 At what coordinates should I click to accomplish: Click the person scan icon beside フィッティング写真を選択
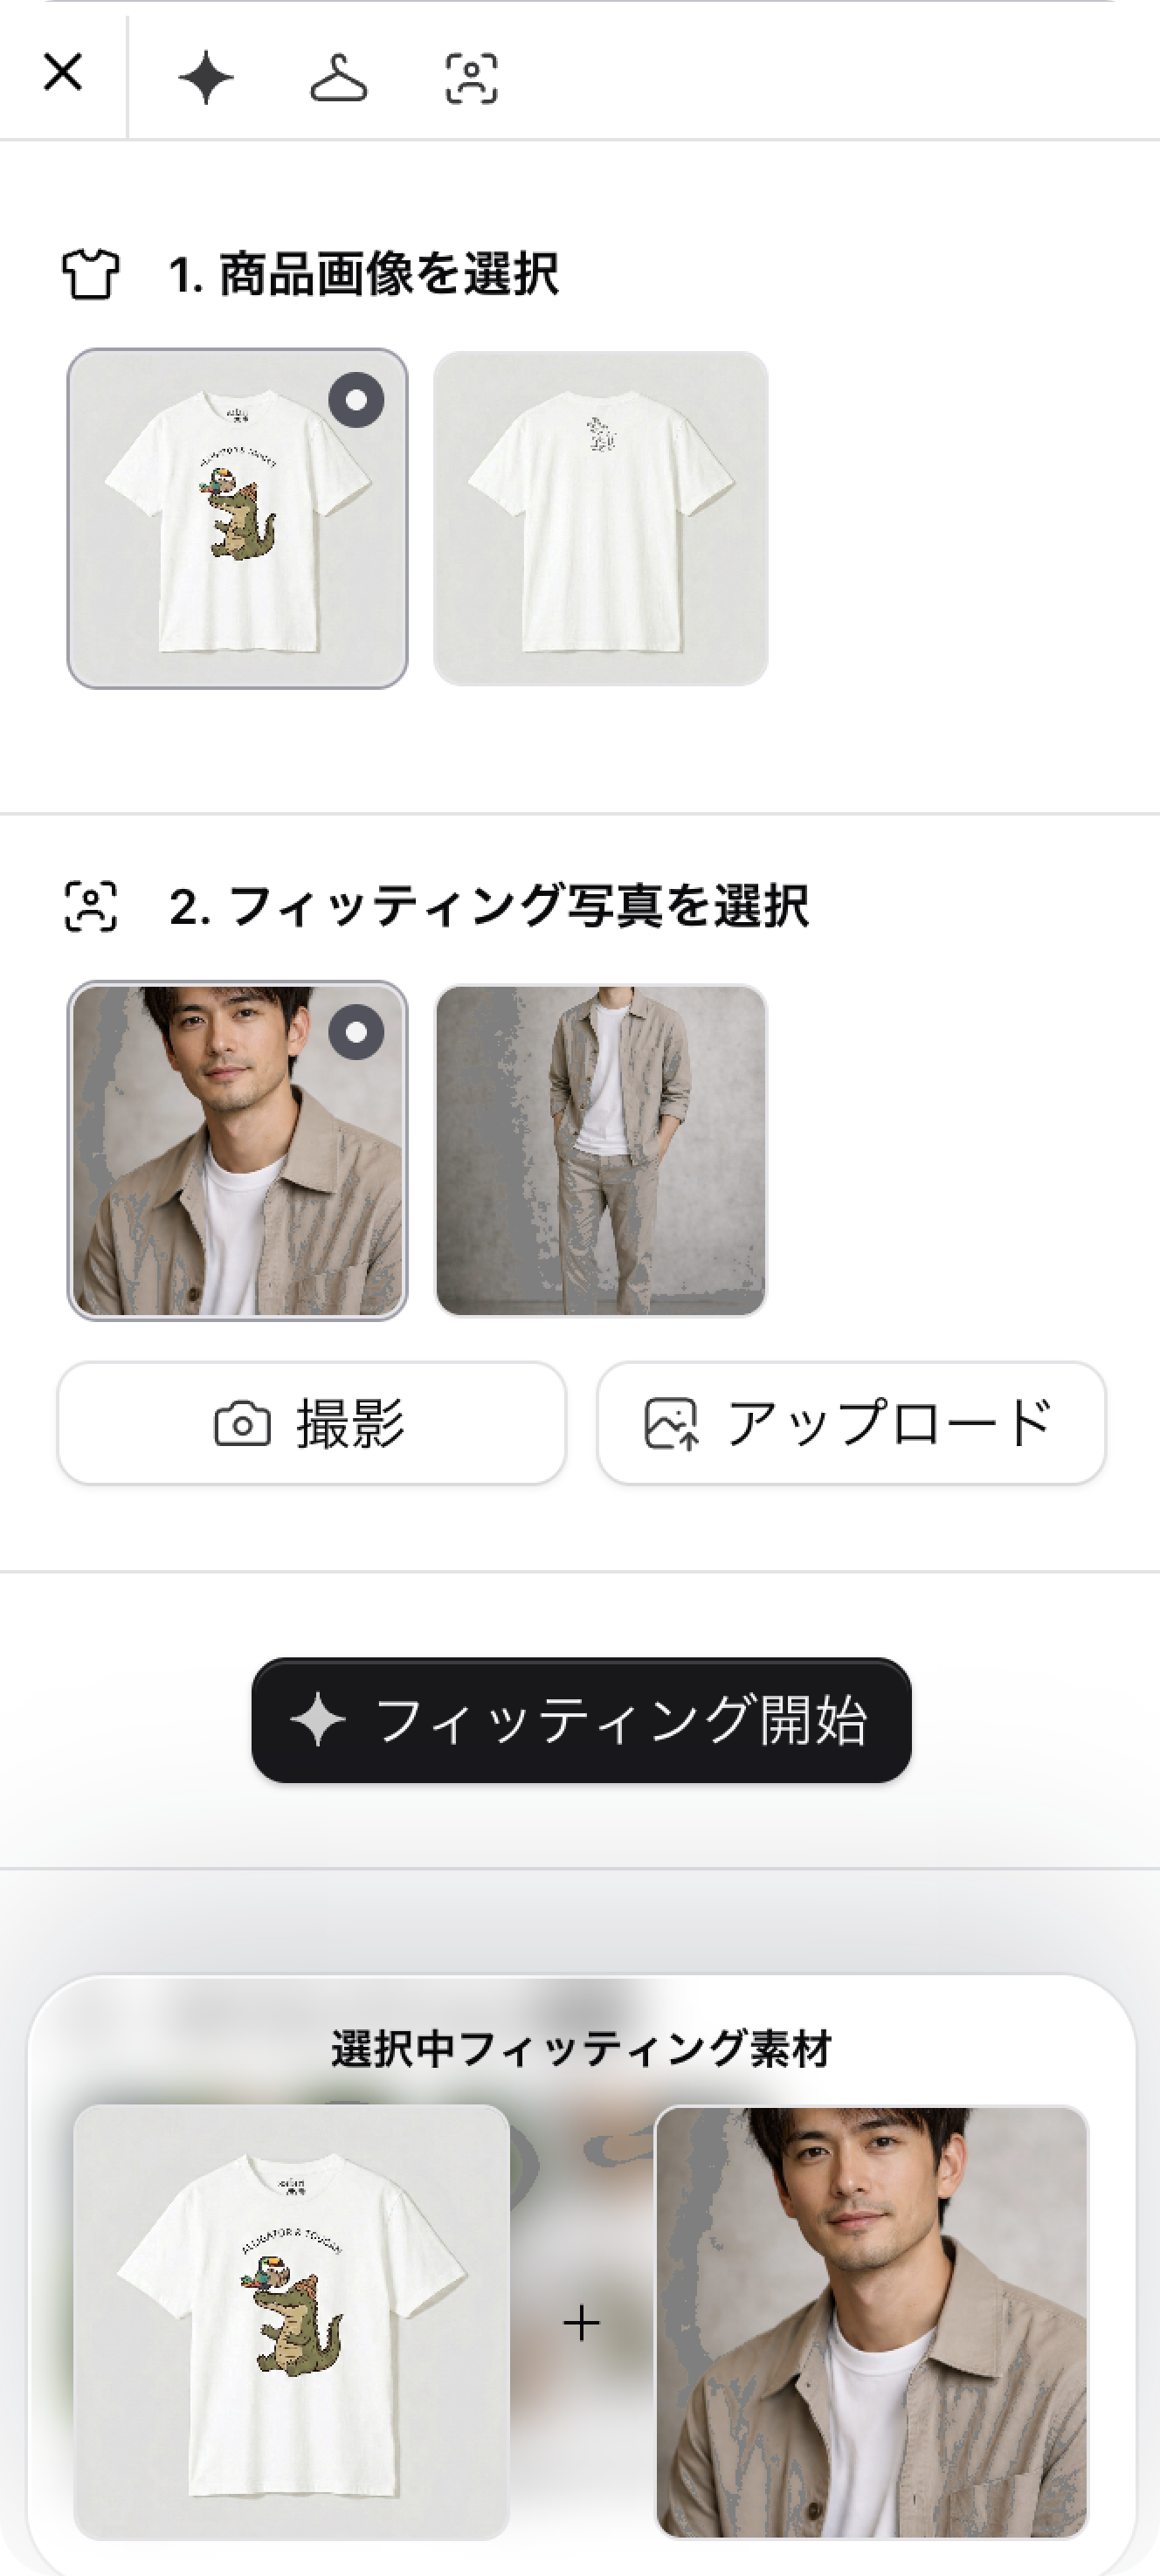pos(91,907)
